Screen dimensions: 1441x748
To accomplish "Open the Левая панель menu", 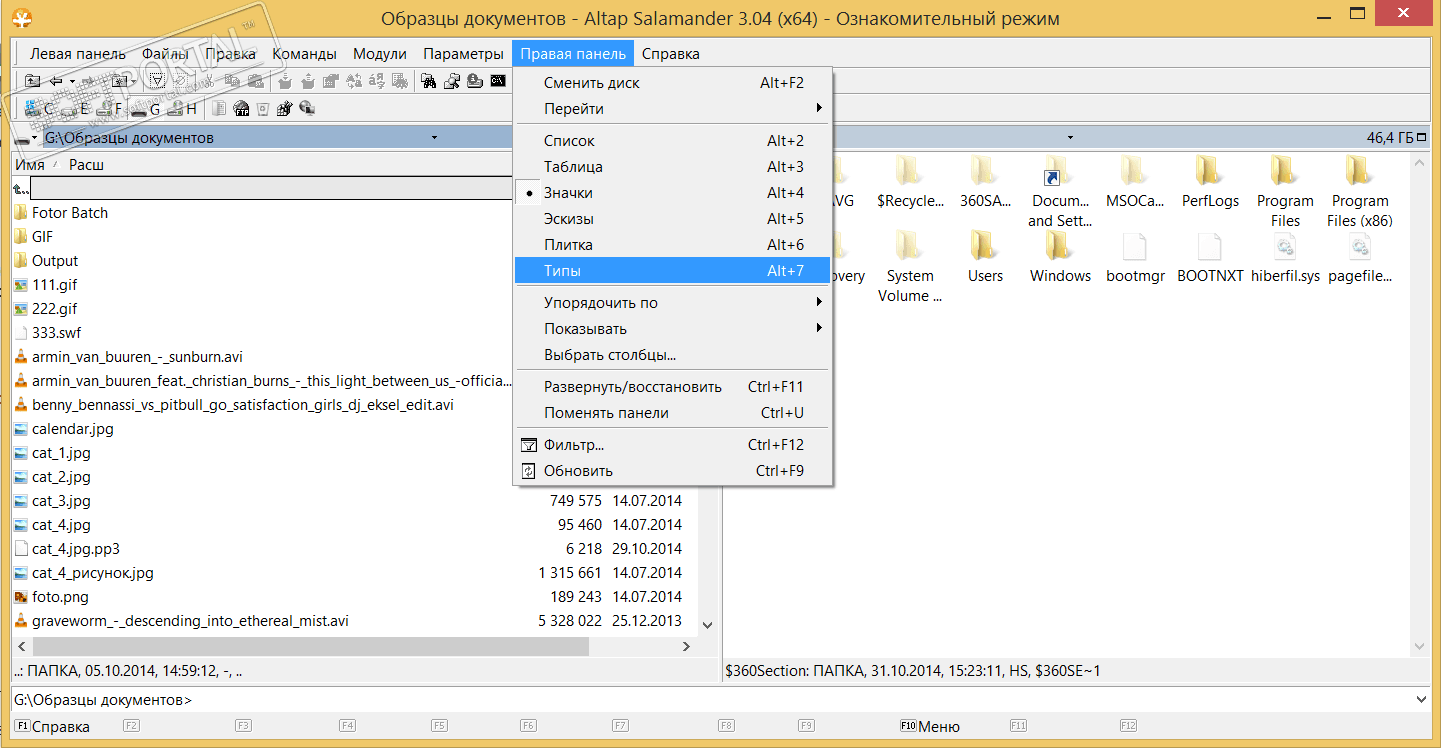I will pyautogui.click(x=78, y=54).
